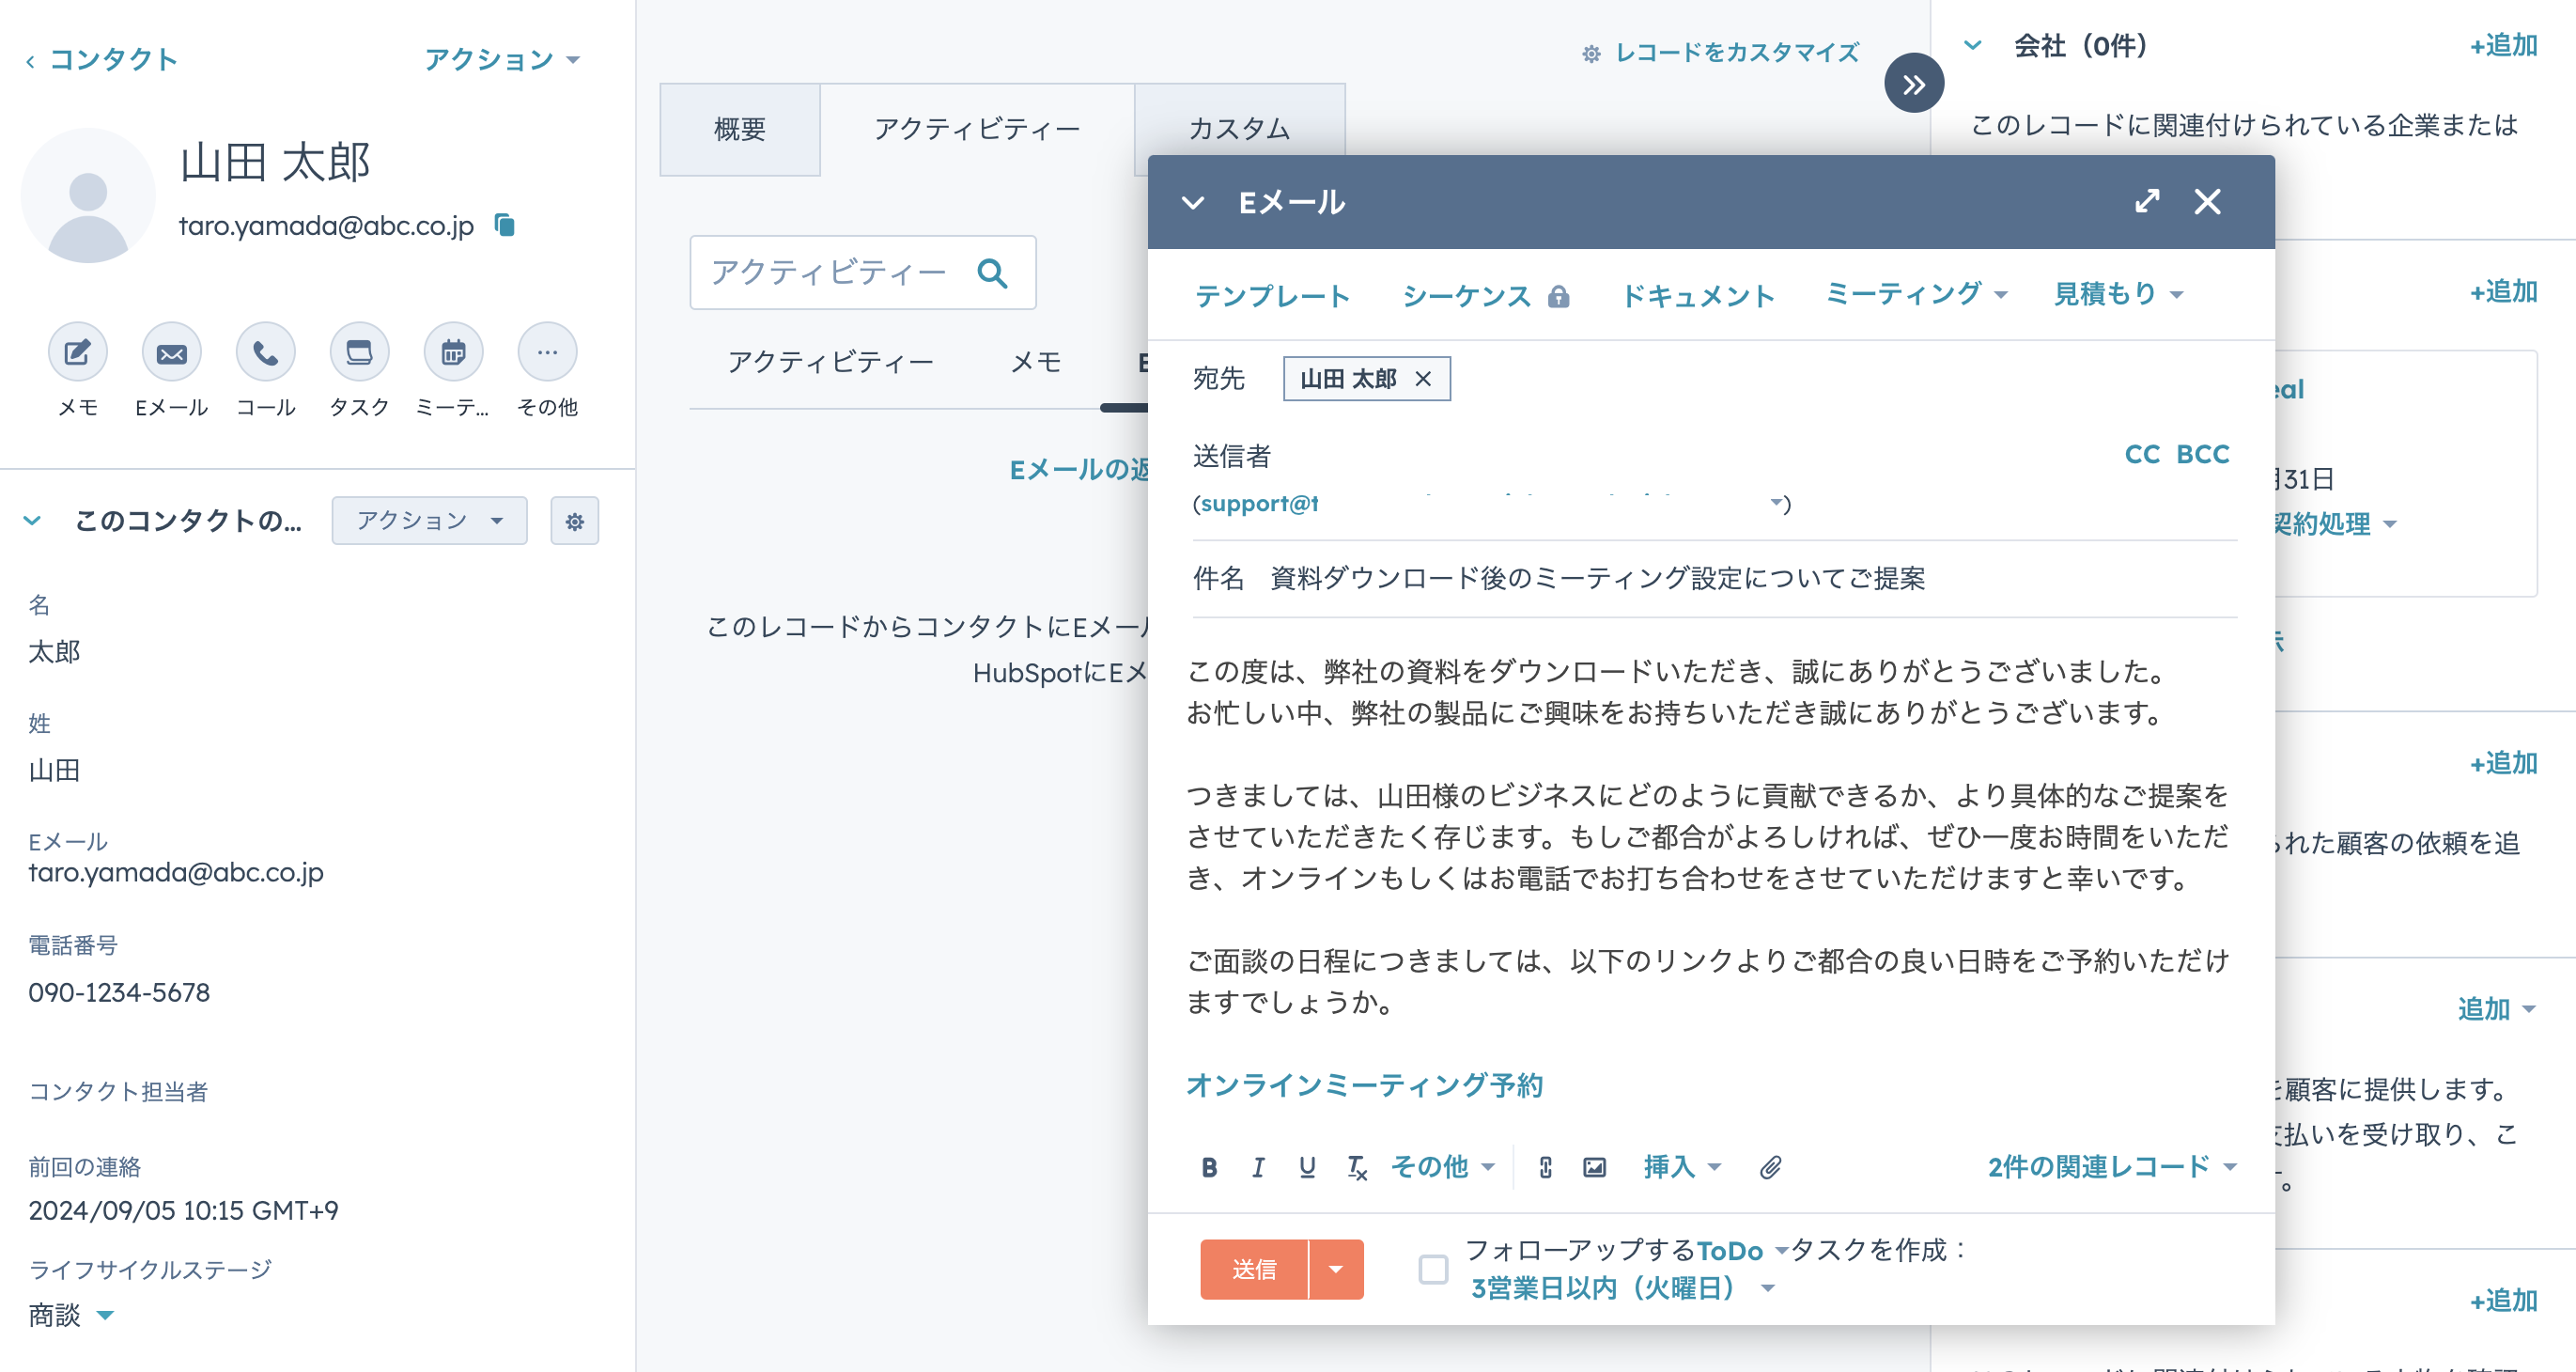Switch to the top アクティビティー tab

(977, 129)
